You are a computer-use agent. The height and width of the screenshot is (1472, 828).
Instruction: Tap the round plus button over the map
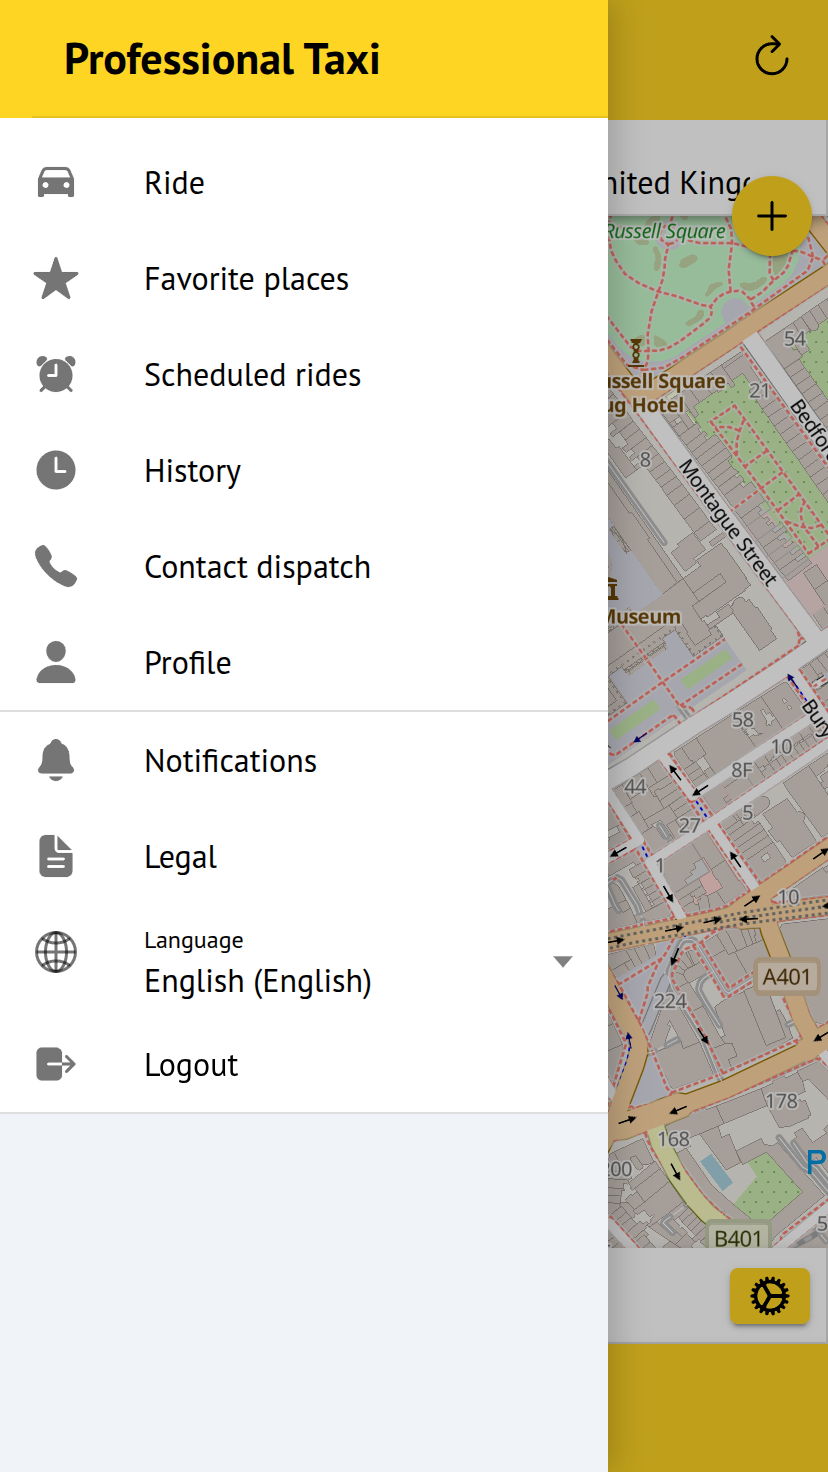tap(771, 216)
